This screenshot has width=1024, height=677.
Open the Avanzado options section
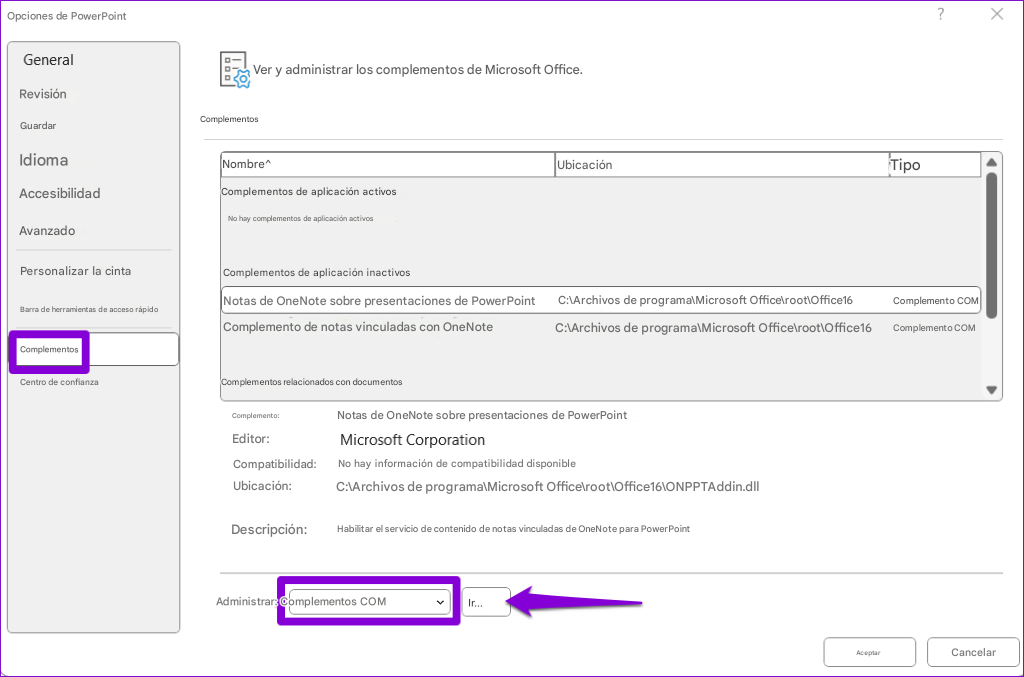click(46, 230)
